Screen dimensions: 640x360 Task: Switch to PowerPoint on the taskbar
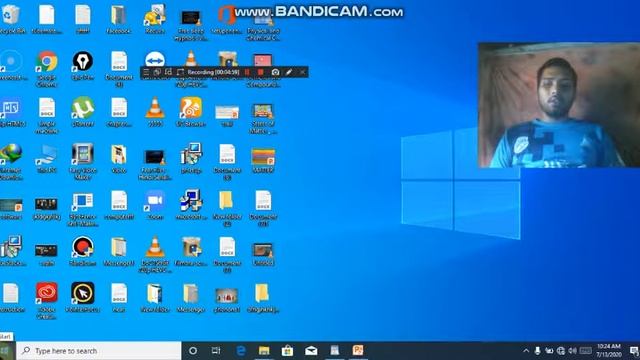pos(358,351)
